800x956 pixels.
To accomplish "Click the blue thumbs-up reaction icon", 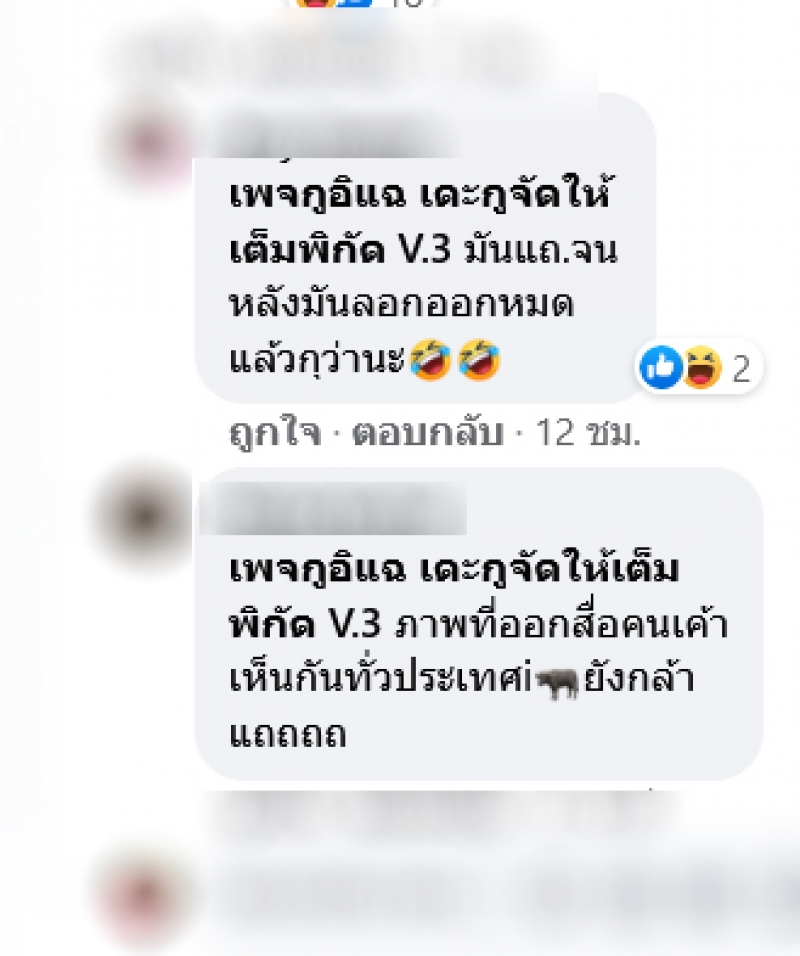I will [x=661, y=367].
